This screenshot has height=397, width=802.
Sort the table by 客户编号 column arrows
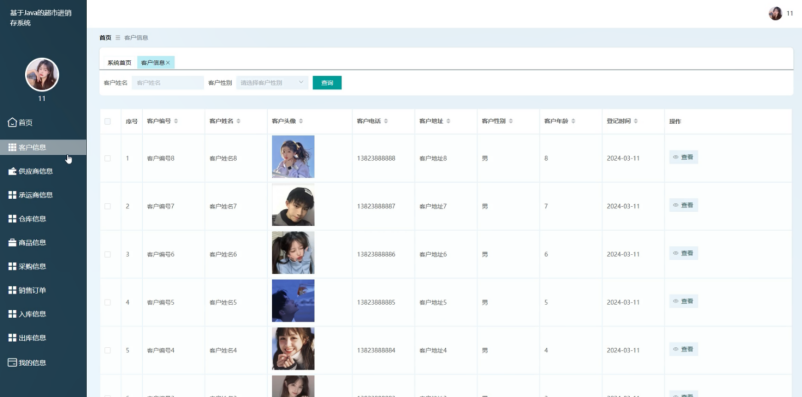point(176,121)
